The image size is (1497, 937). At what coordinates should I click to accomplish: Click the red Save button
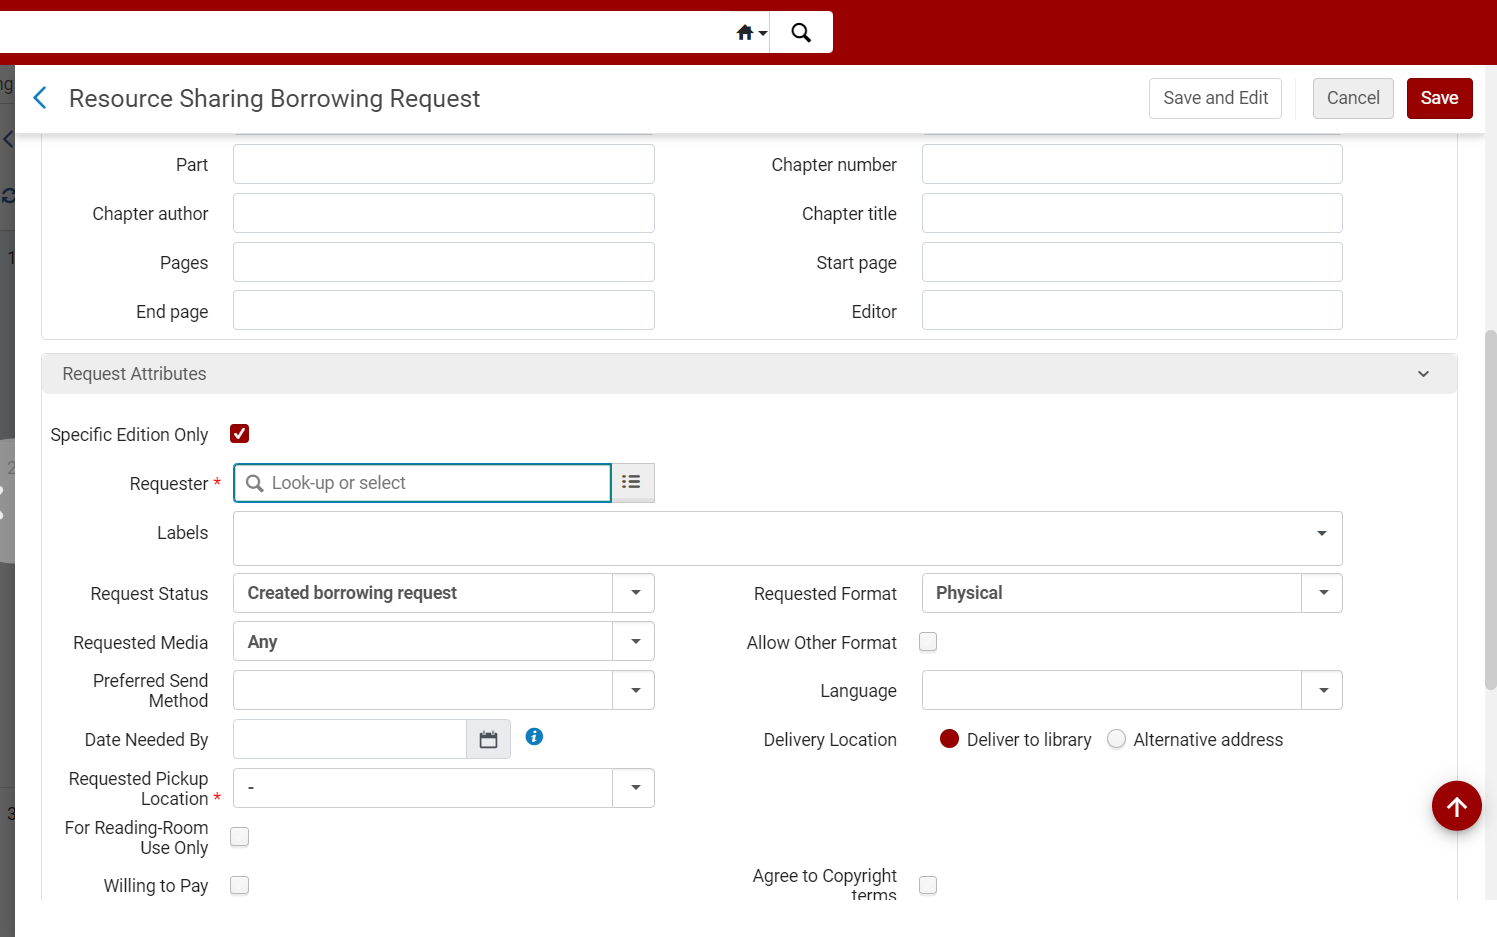[x=1439, y=98]
